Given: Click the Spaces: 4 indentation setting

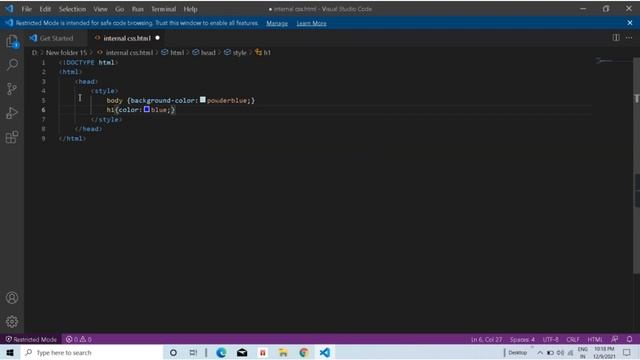Looking at the screenshot, I should point(522,339).
